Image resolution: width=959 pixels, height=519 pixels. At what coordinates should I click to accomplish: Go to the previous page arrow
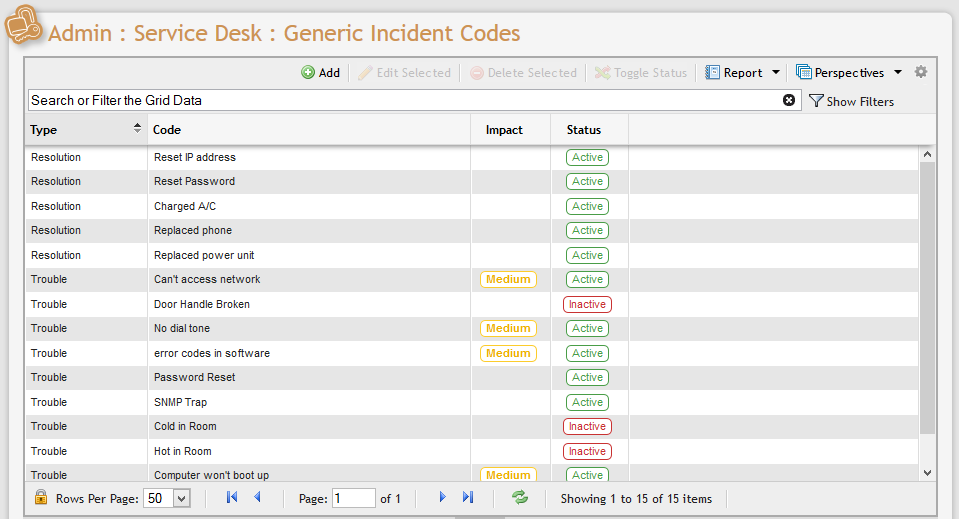257,497
